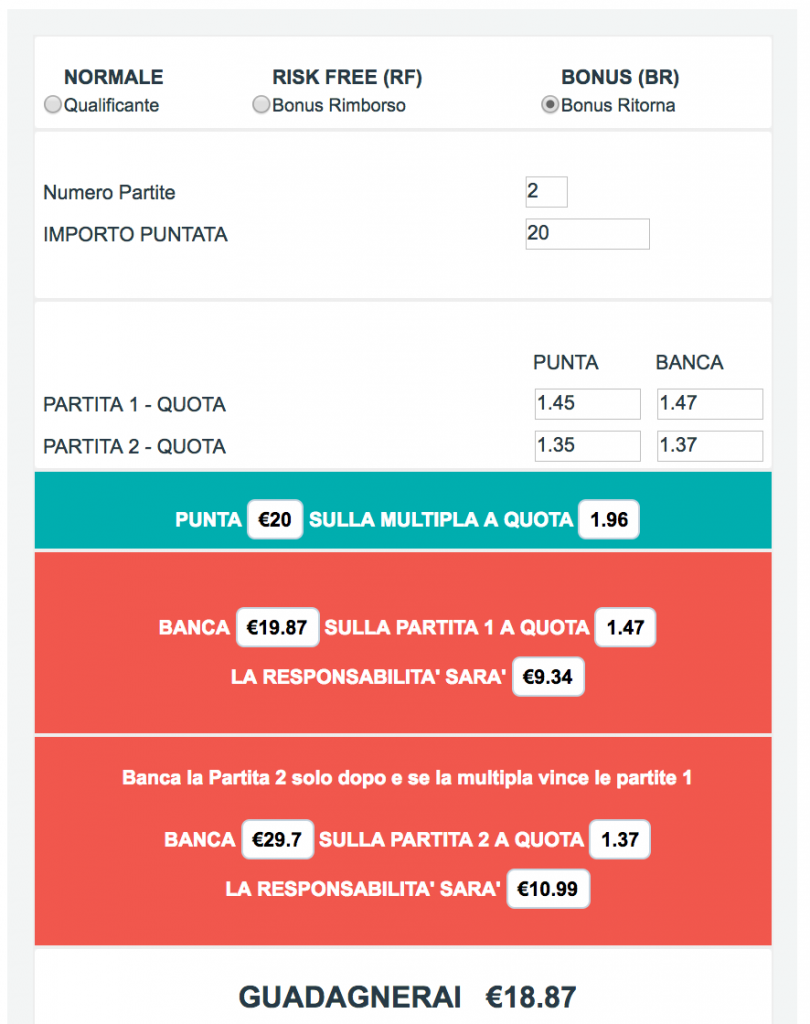This screenshot has width=810, height=1024.
Task: Click the 1.96 multipla quota box
Action: coord(608,520)
